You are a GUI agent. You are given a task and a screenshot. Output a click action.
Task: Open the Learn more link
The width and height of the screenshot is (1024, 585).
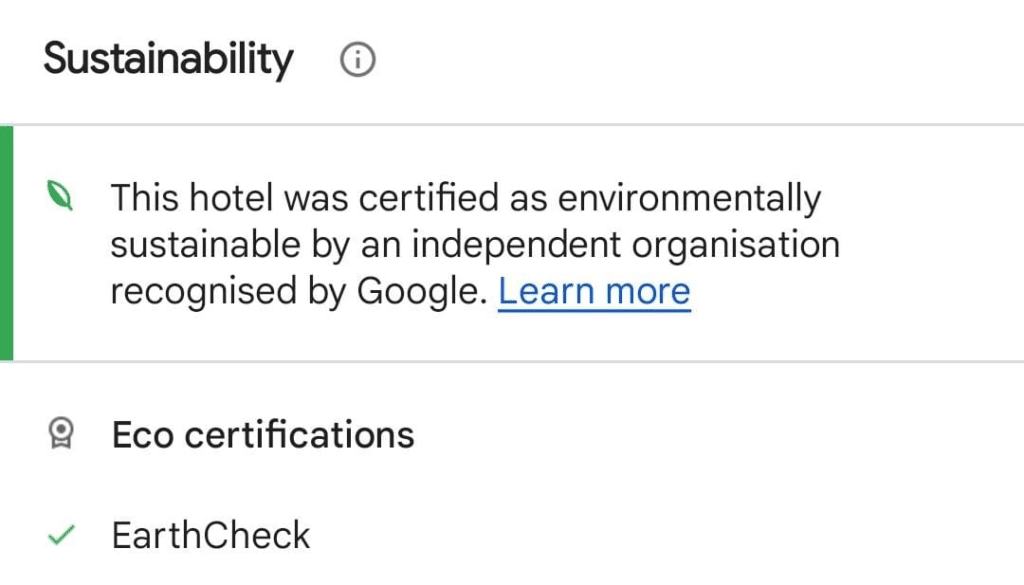coord(594,291)
